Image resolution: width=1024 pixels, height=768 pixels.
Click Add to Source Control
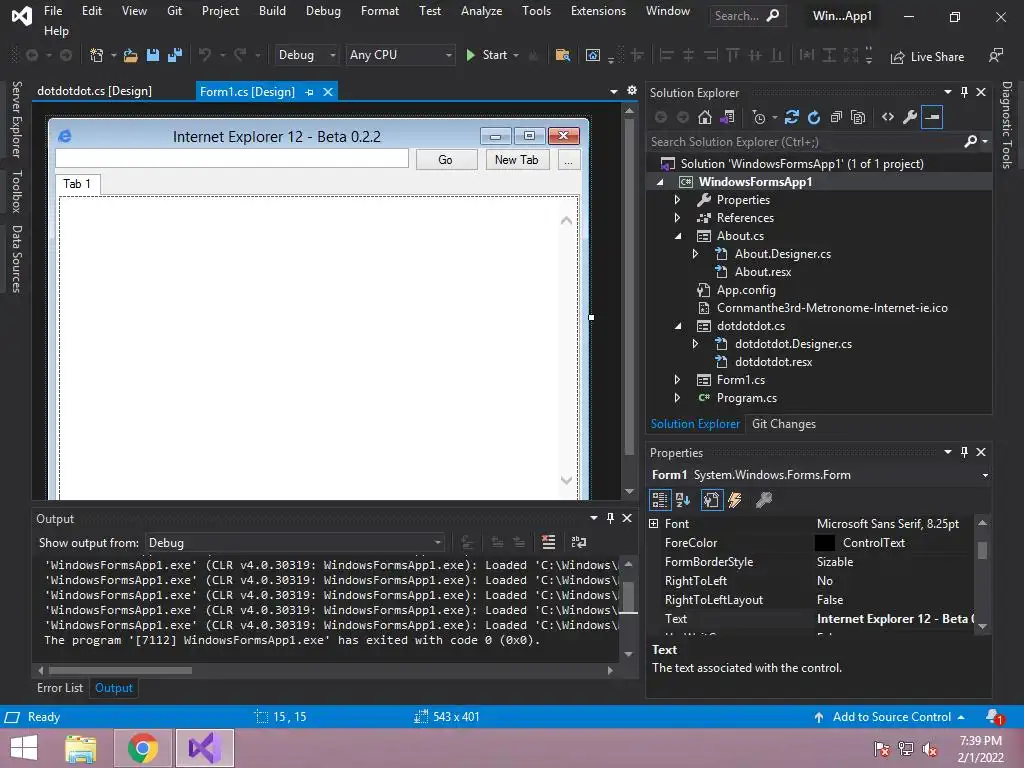click(889, 717)
